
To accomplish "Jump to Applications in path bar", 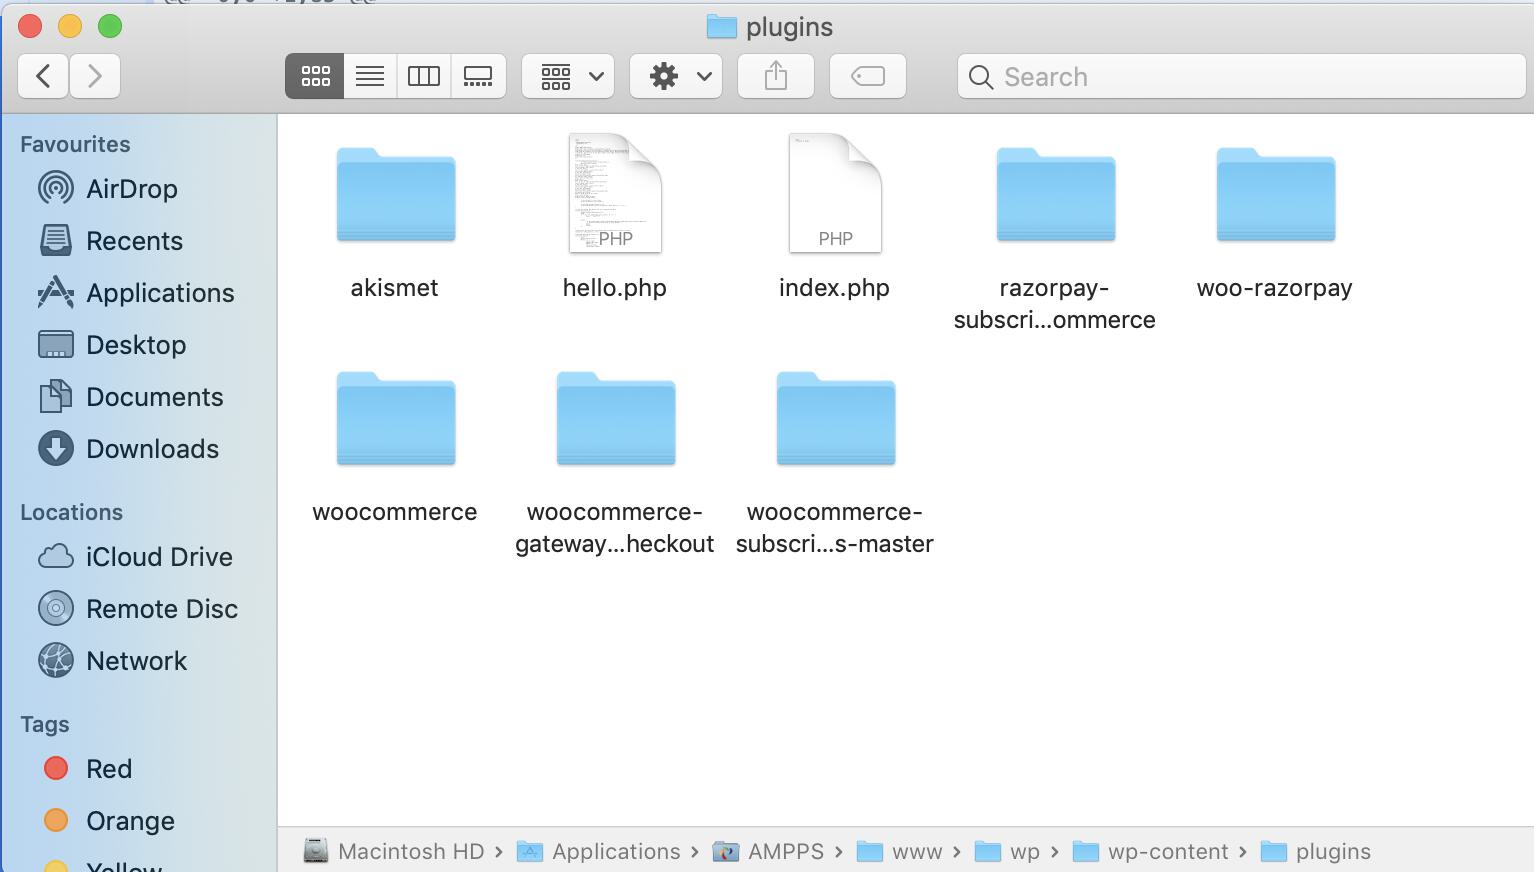I will click(598, 851).
